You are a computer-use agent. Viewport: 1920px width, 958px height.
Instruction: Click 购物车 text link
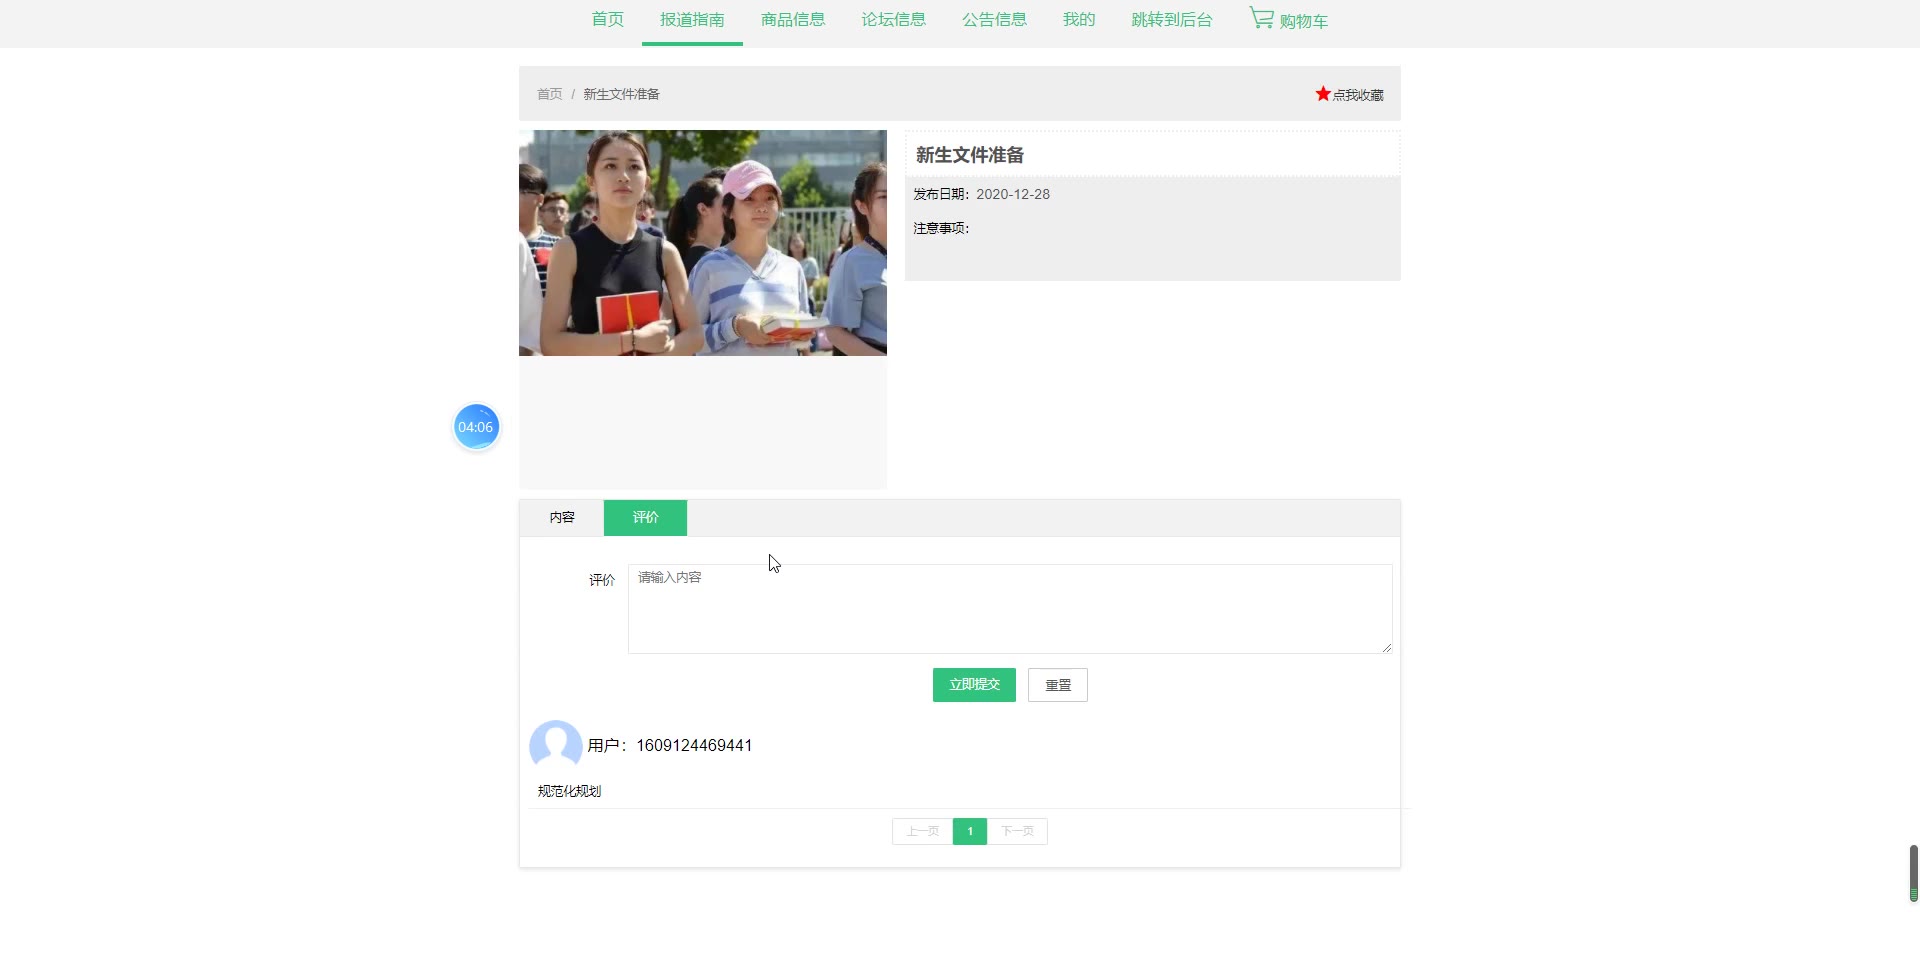(x=1304, y=21)
